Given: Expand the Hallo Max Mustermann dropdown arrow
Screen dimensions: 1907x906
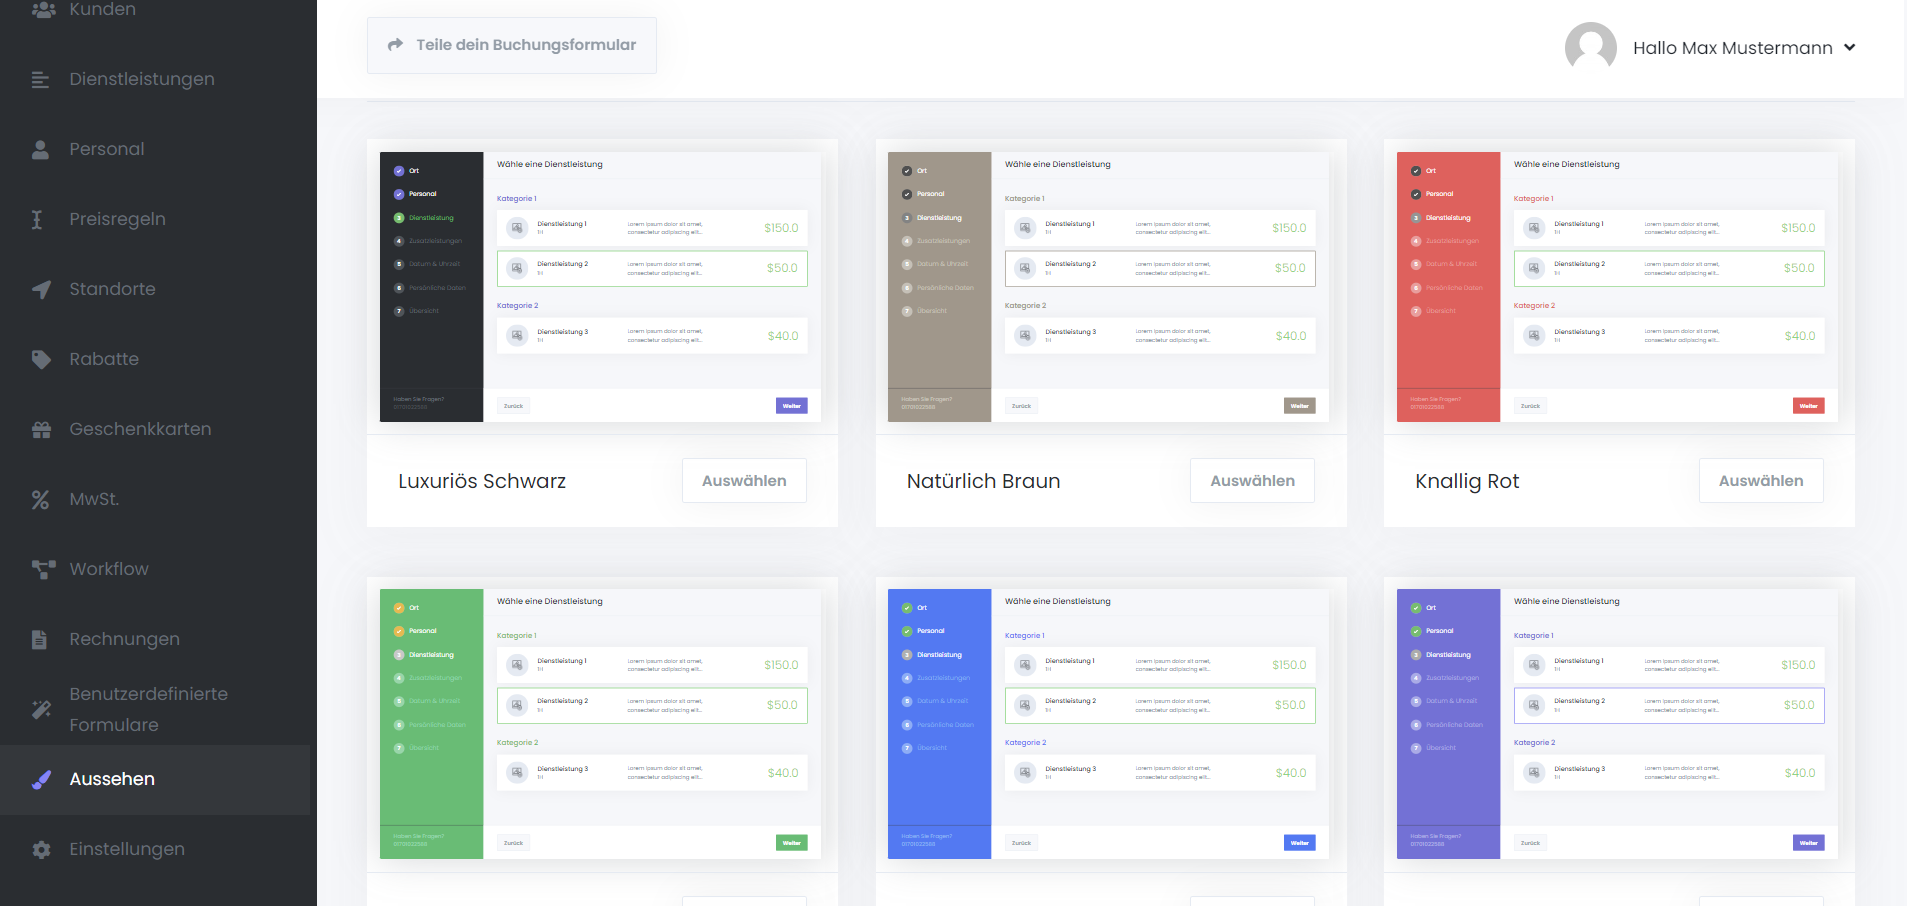Looking at the screenshot, I should [1849, 47].
